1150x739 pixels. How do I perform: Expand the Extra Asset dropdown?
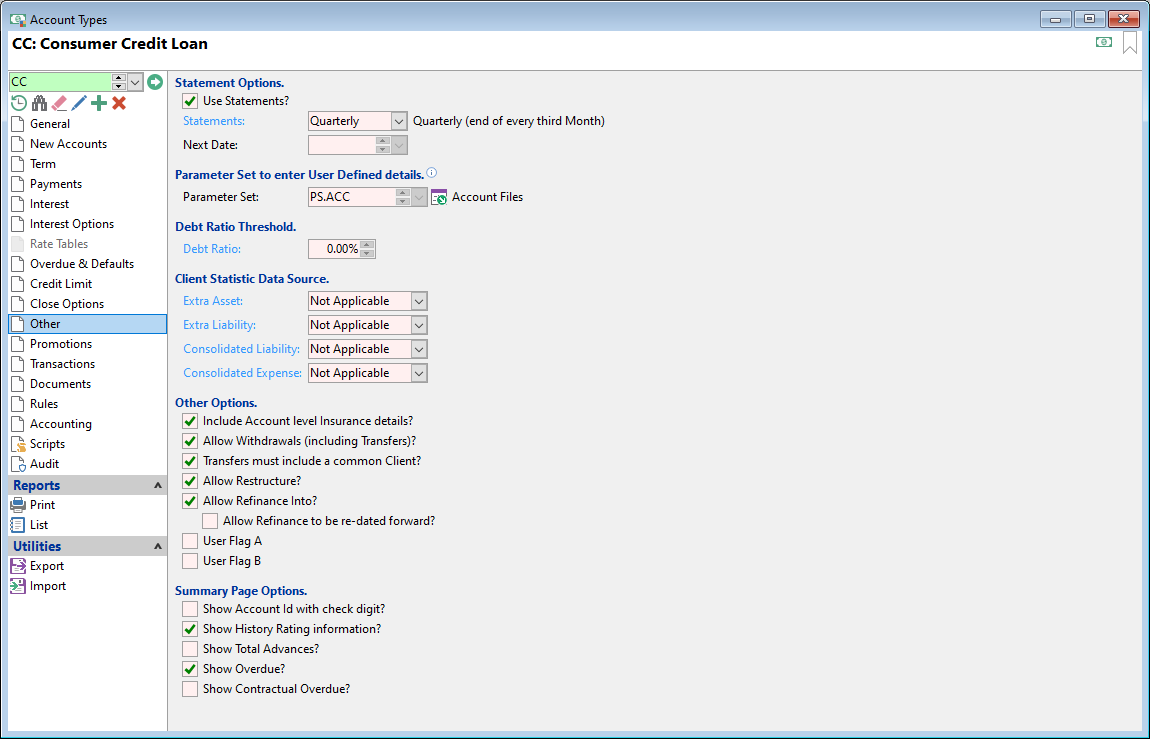[x=419, y=301]
